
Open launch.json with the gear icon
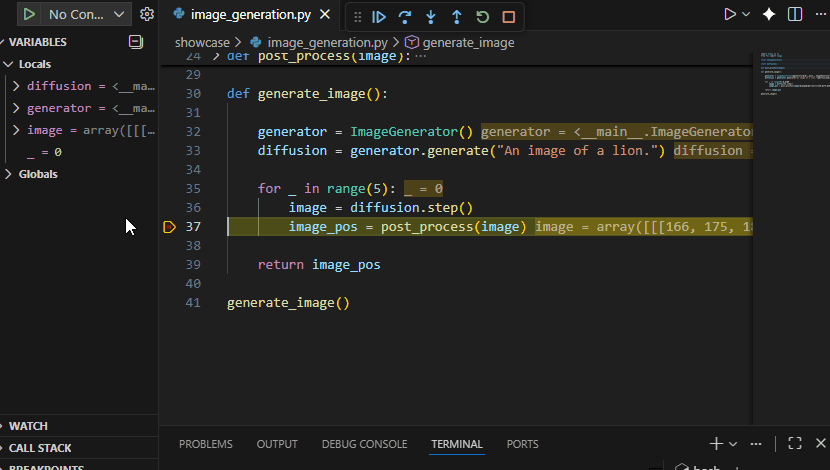[x=147, y=14]
